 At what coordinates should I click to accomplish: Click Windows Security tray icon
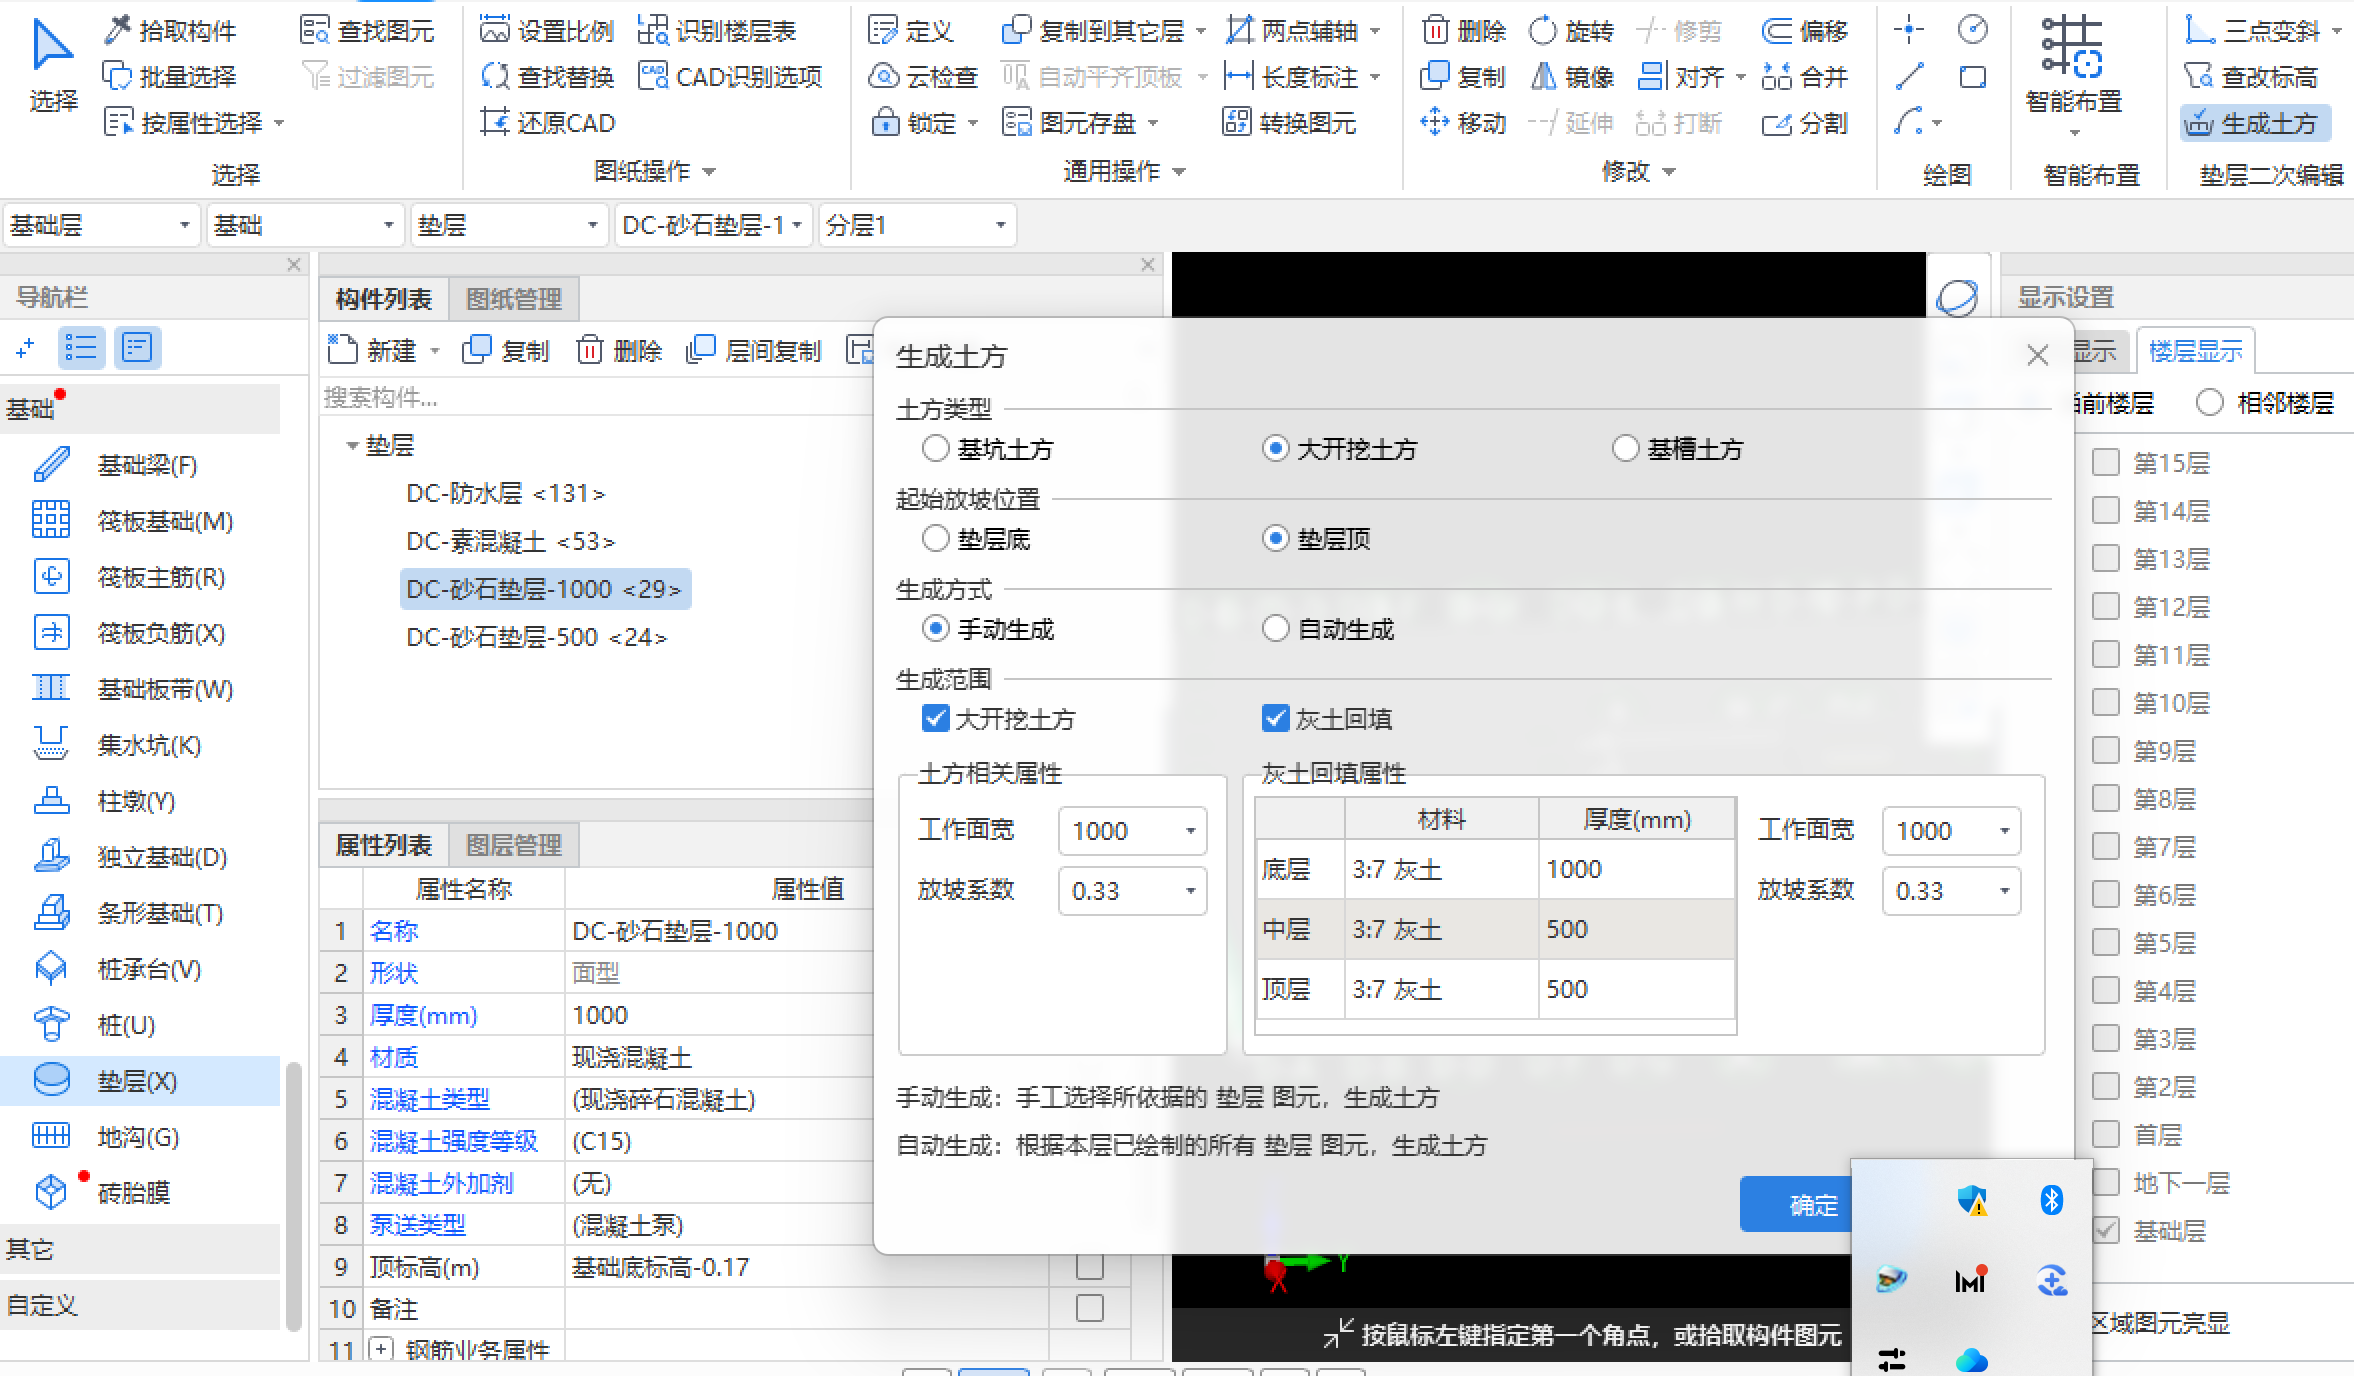(x=1972, y=1199)
